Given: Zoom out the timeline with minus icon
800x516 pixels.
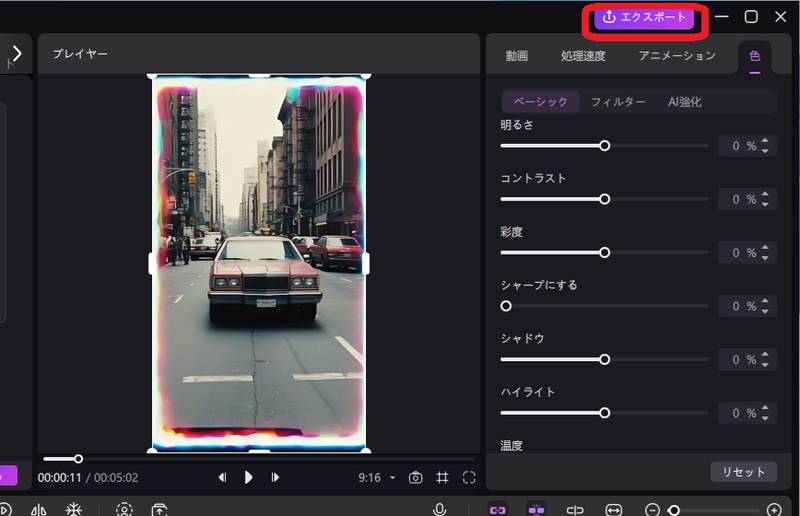Looking at the screenshot, I should coord(652,509).
